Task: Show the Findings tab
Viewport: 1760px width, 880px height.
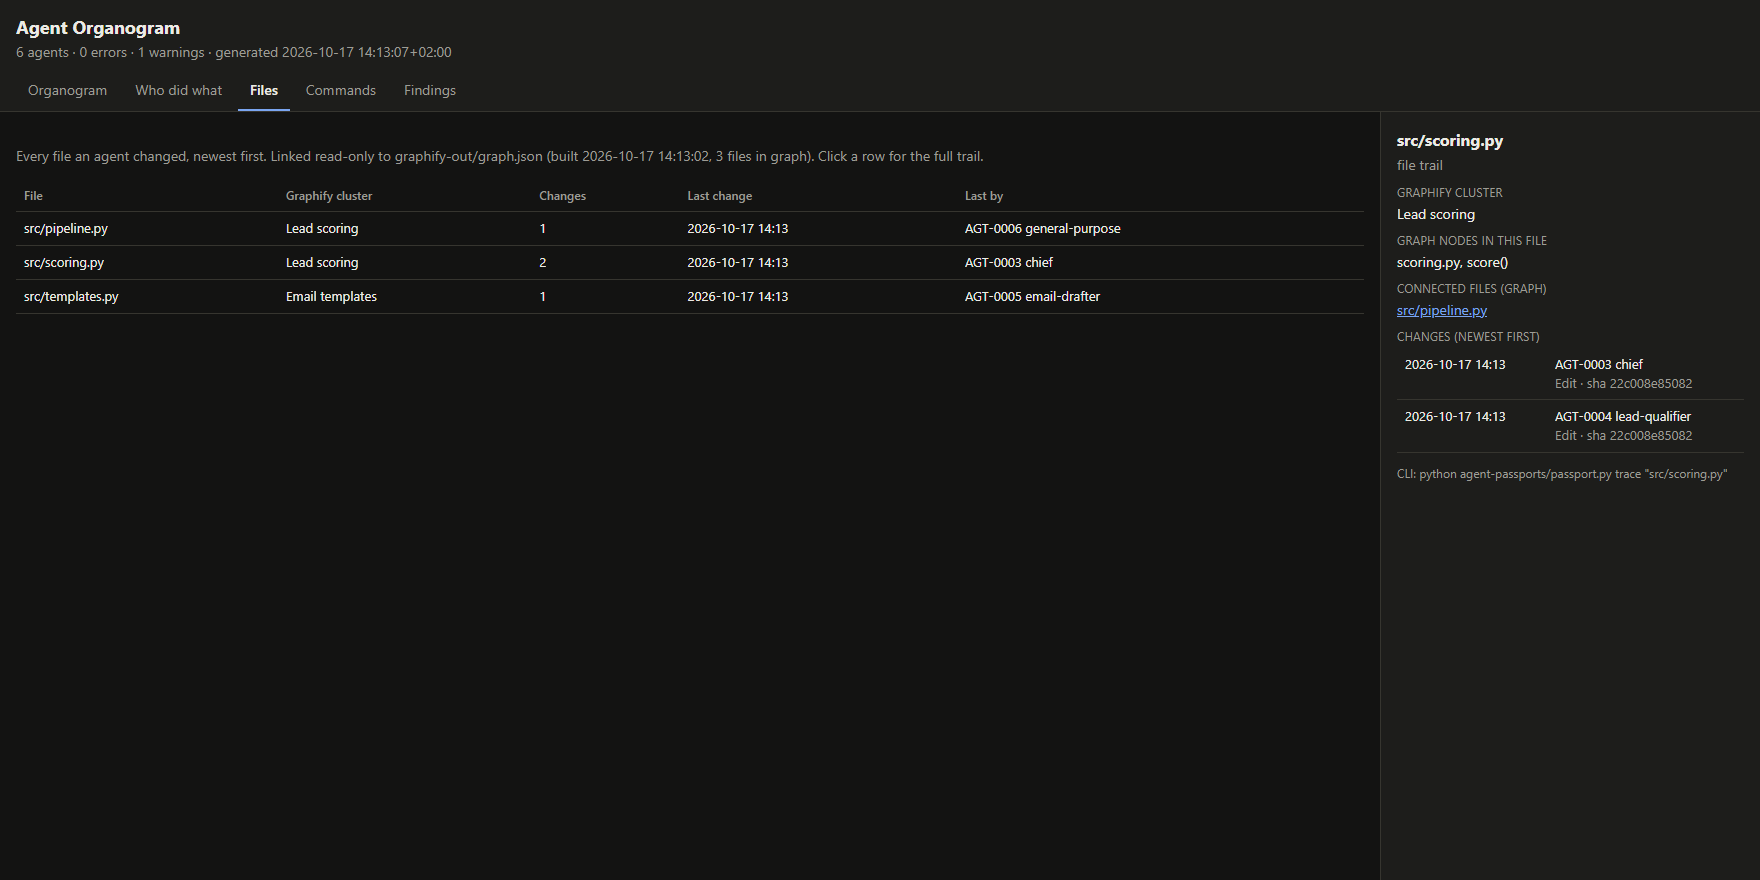Action: (x=430, y=90)
